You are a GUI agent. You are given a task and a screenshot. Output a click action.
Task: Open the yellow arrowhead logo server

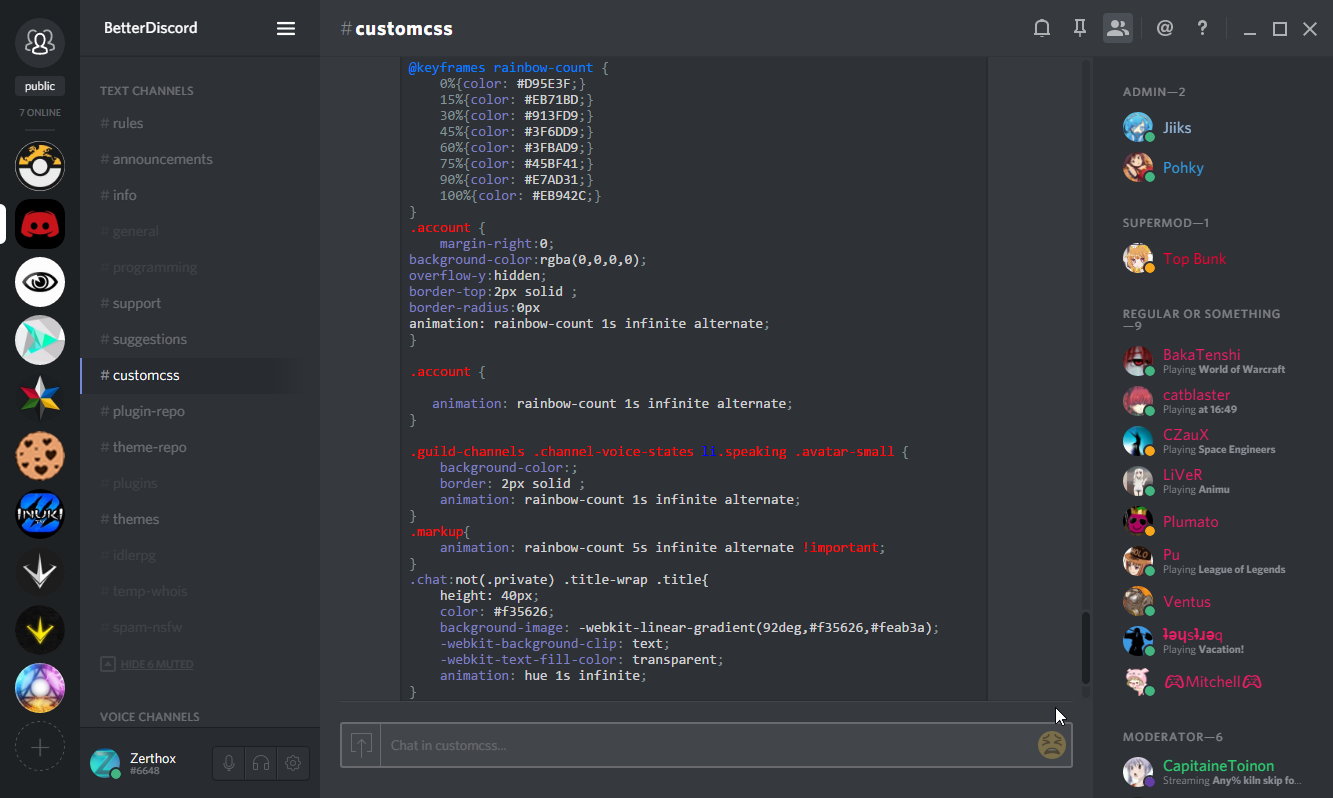[40, 630]
